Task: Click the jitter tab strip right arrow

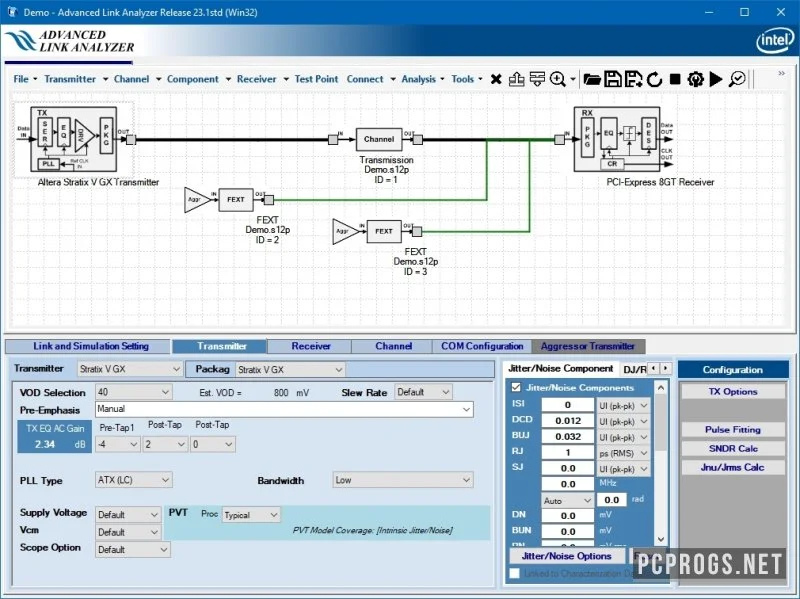Action: coord(666,368)
